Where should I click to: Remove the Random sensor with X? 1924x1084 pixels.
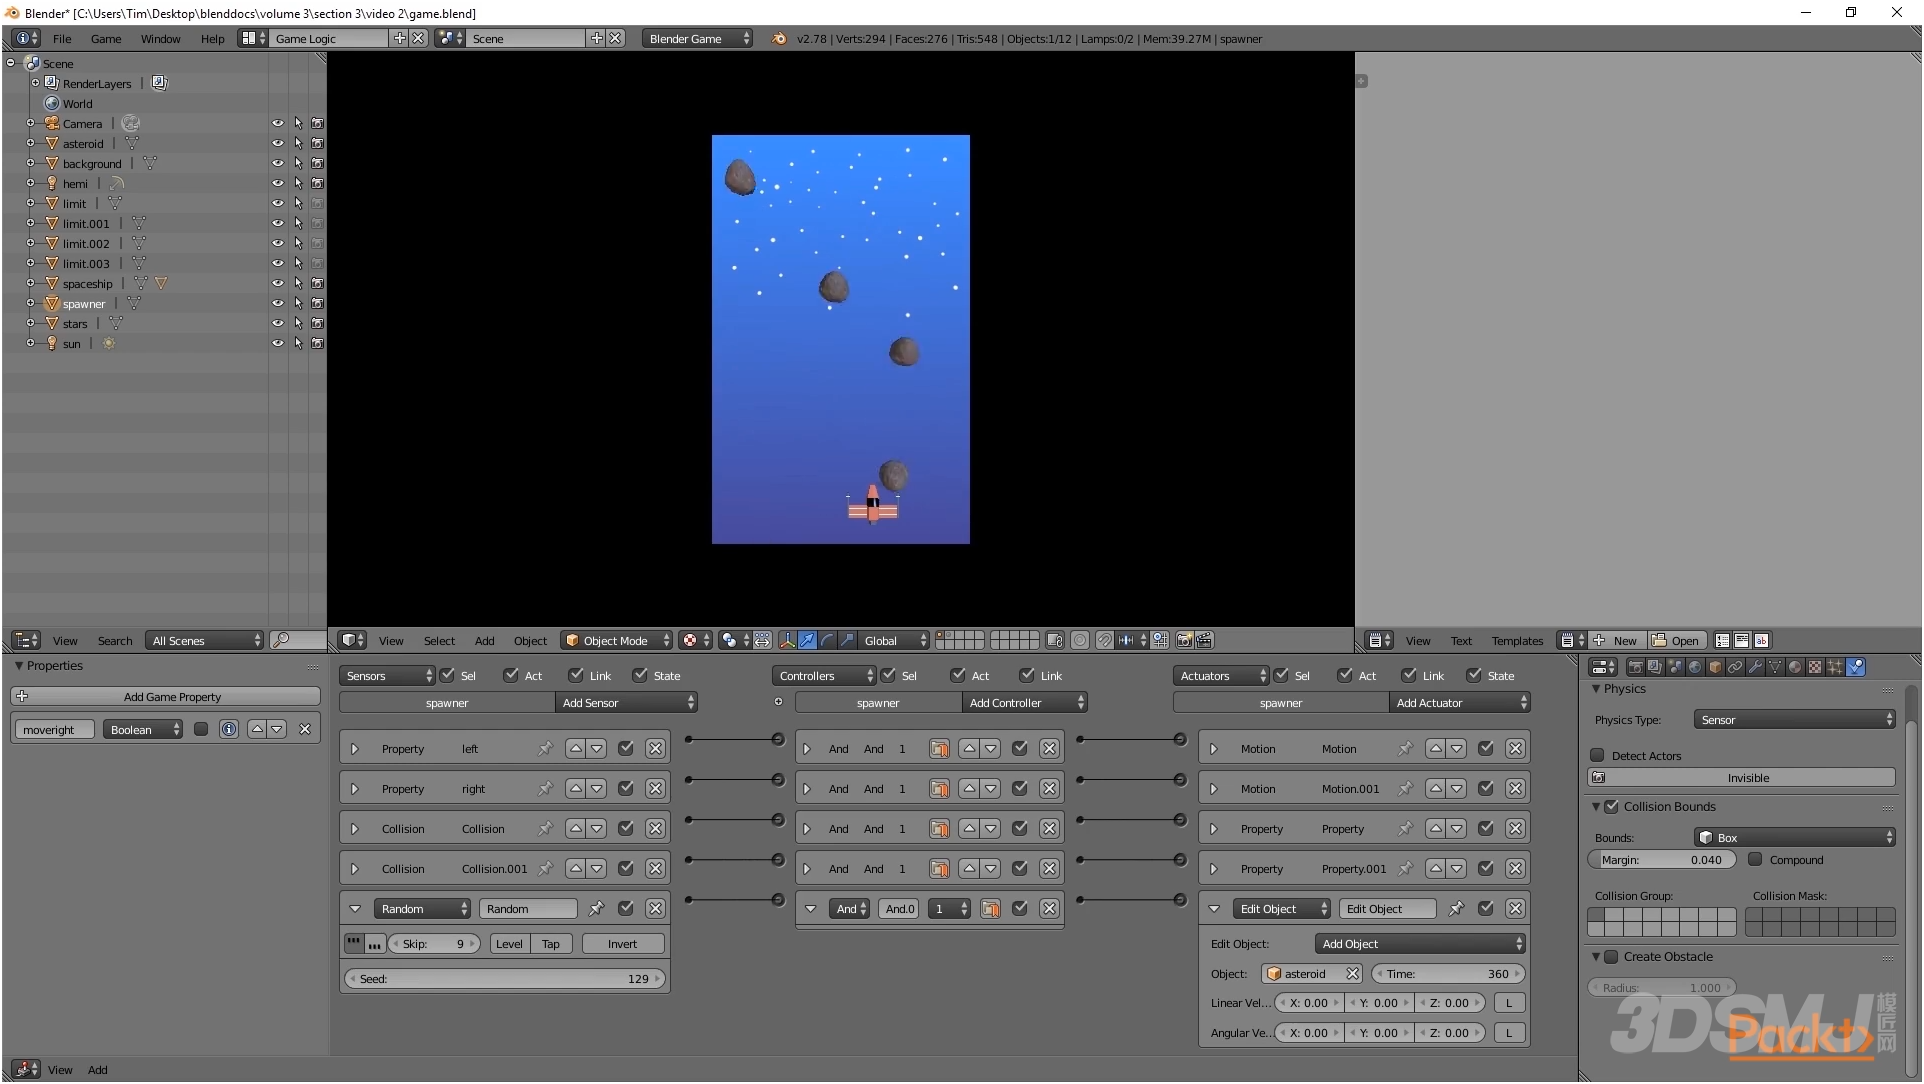[655, 909]
